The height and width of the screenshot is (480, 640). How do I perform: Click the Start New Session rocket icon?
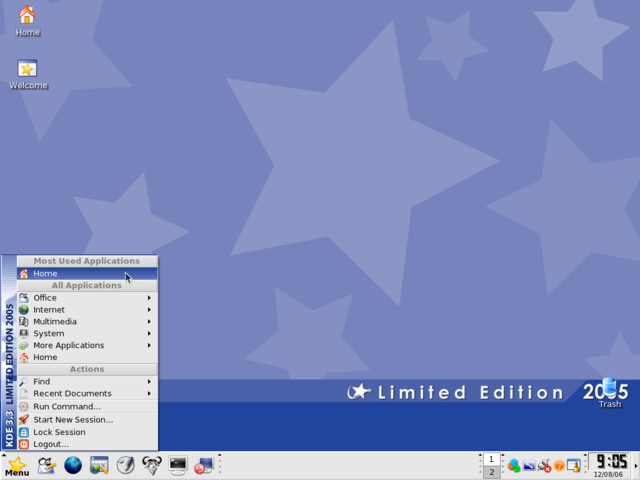[x=24, y=419]
